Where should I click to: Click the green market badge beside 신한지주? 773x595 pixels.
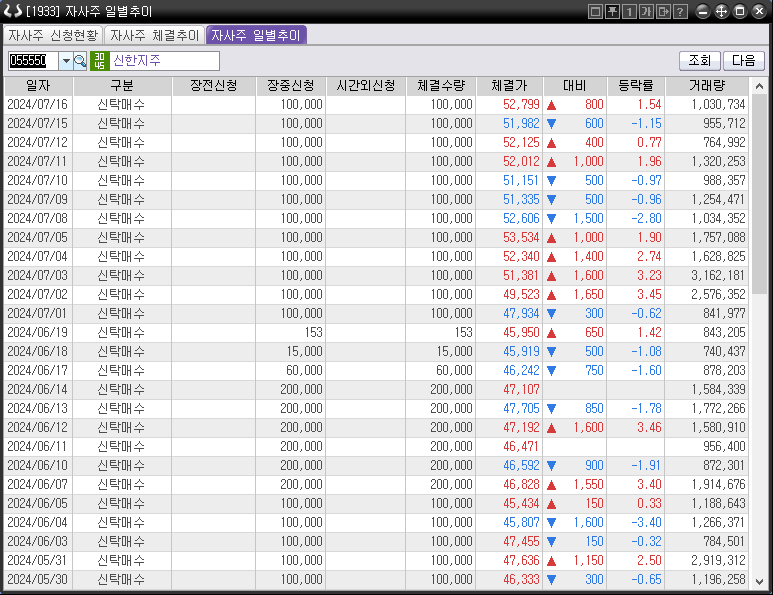click(x=100, y=61)
